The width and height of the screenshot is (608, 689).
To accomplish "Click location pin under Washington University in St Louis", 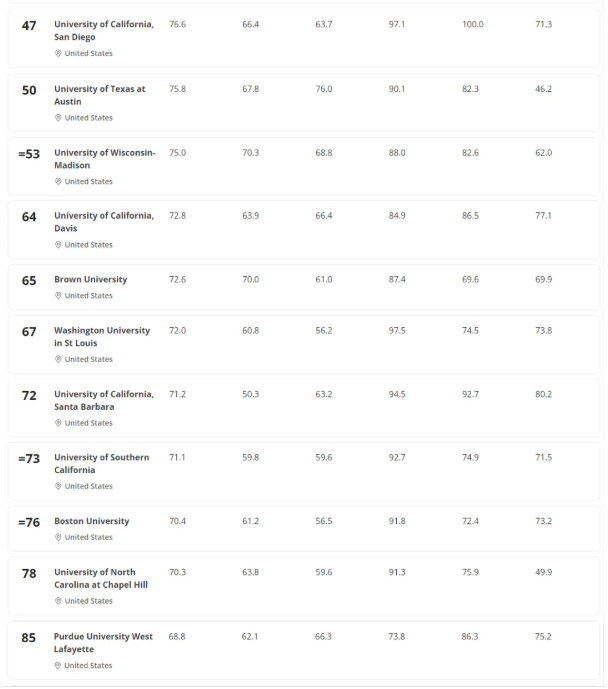I will [x=58, y=359].
